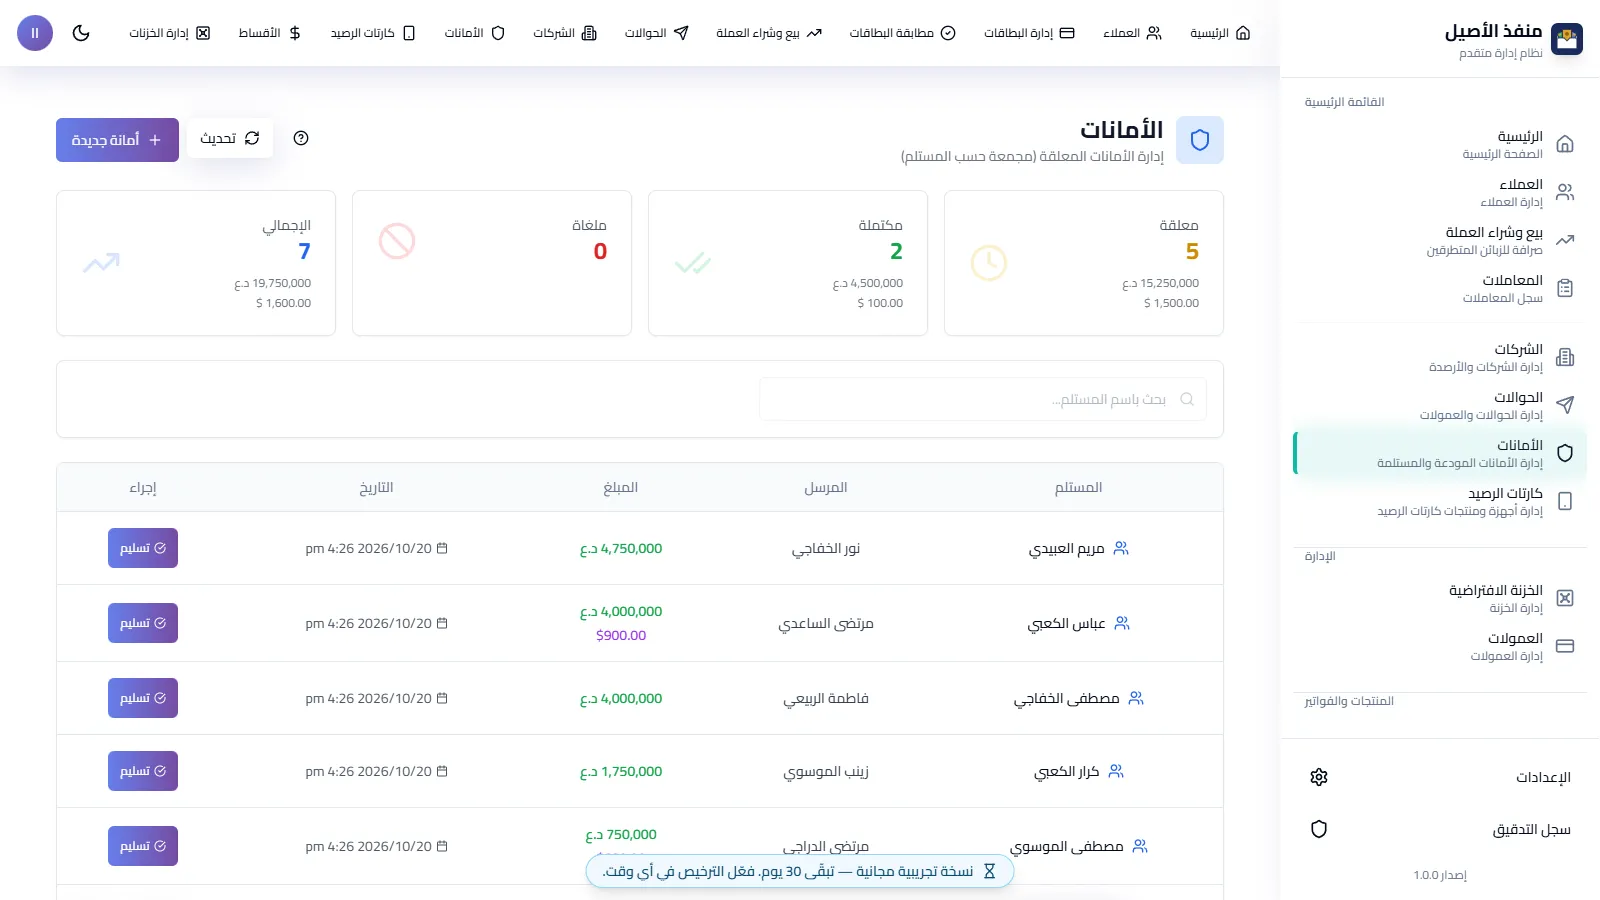The image size is (1600, 900).
Task: Click sidebar الشركات building icon
Action: pyautogui.click(x=1565, y=357)
